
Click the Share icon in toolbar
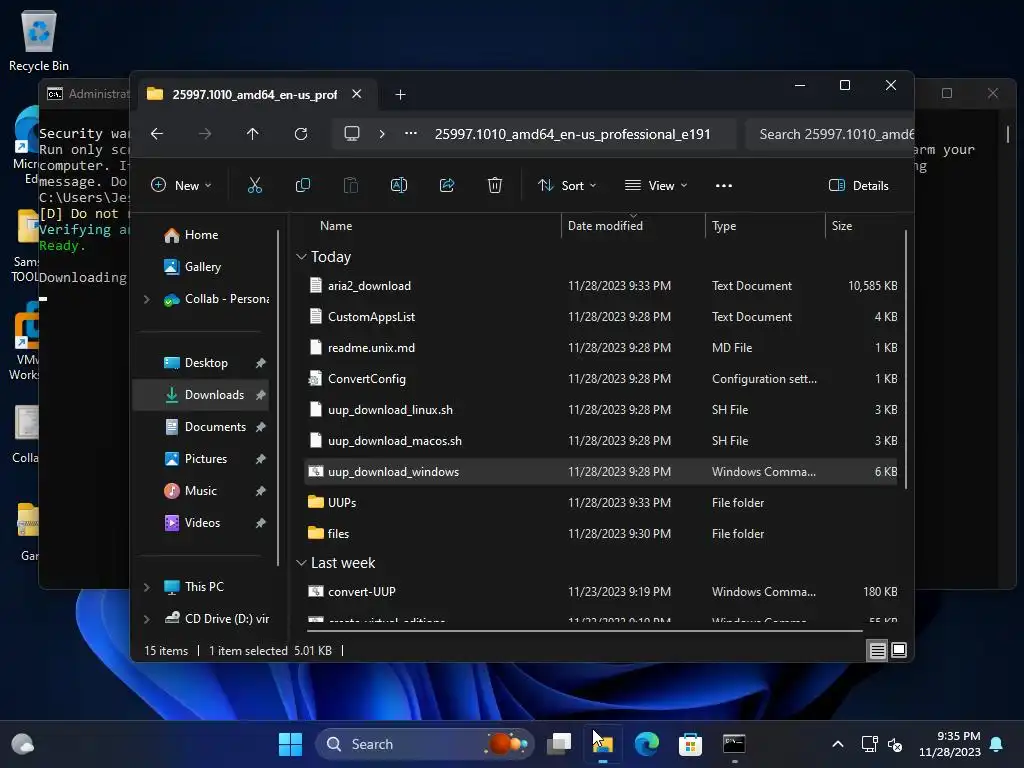click(x=447, y=185)
